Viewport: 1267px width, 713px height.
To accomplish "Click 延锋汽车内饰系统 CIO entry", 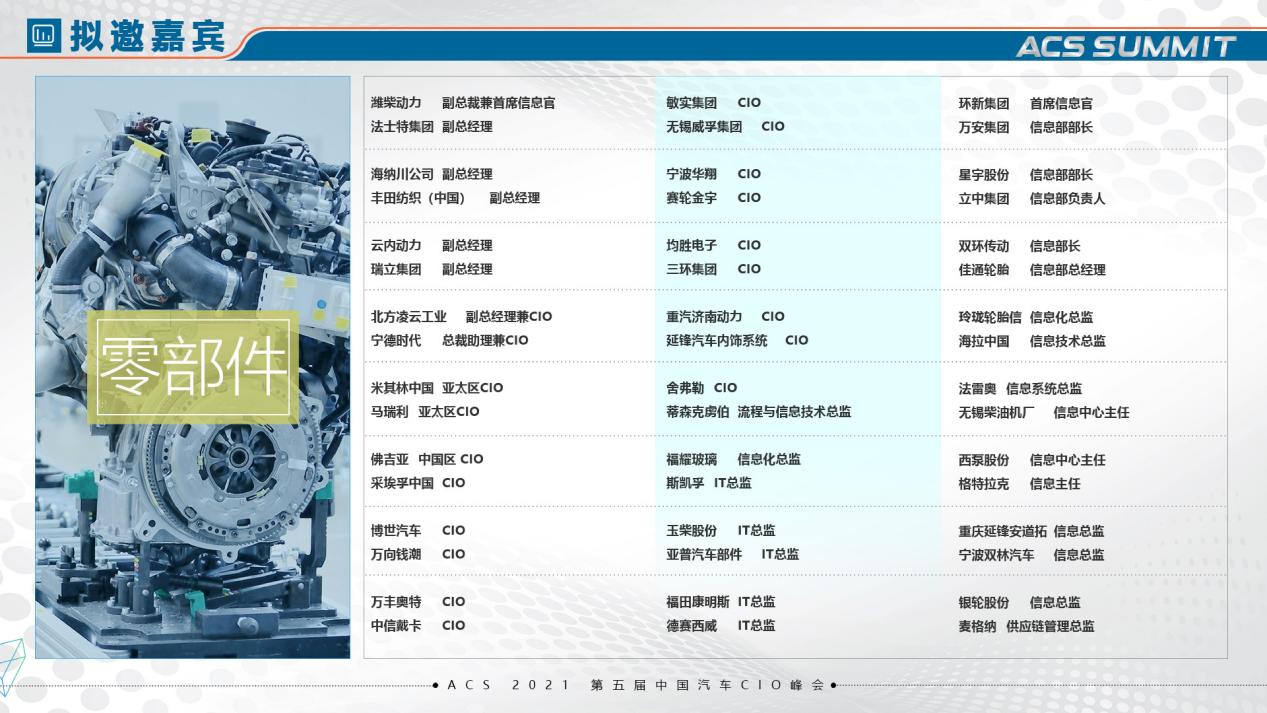I will 738,340.
